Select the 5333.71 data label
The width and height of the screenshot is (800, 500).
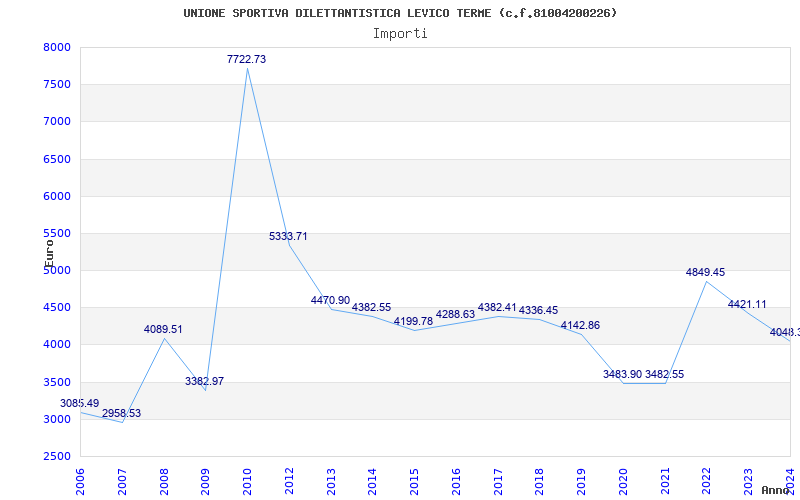(x=288, y=236)
